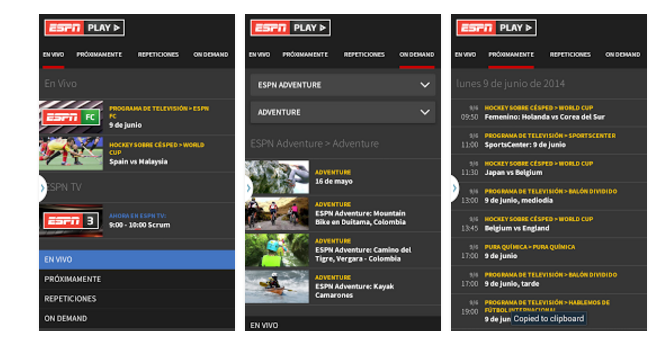This screenshot has height=360, width=657.
Task: Click 'ESPN Adventure > Adventure' heading
Action: coord(314,144)
